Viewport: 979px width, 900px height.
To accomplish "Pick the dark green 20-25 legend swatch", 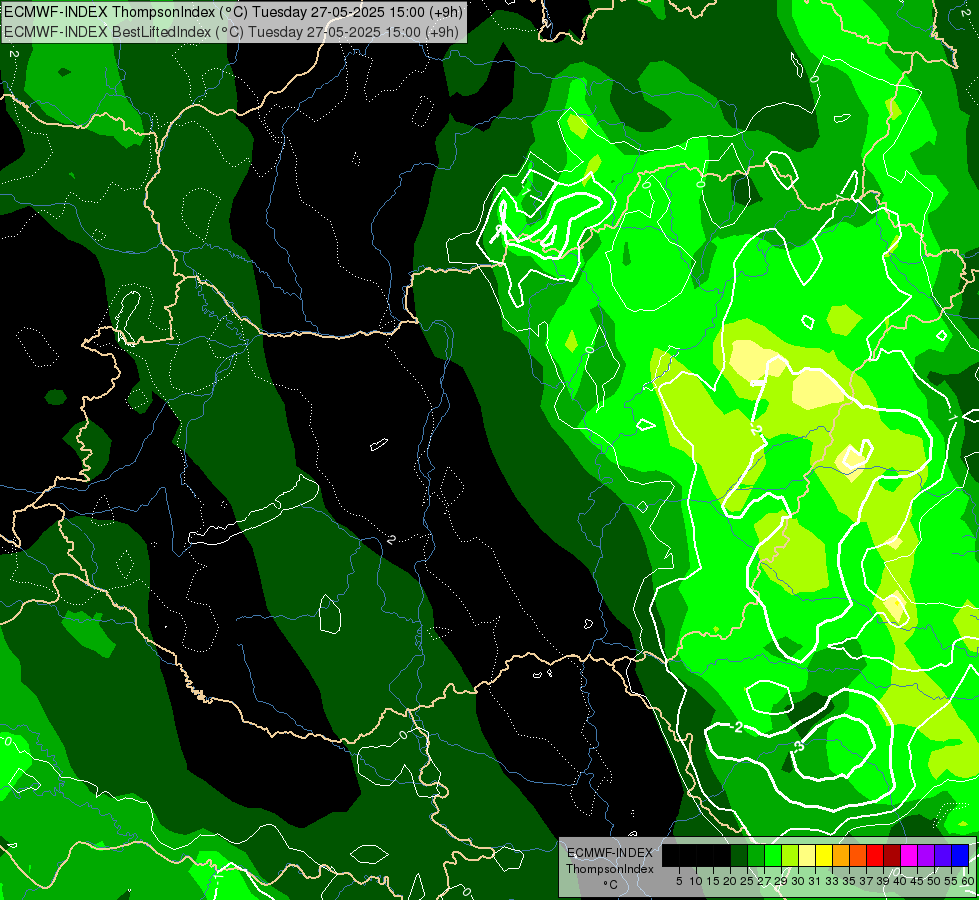I will (739, 855).
